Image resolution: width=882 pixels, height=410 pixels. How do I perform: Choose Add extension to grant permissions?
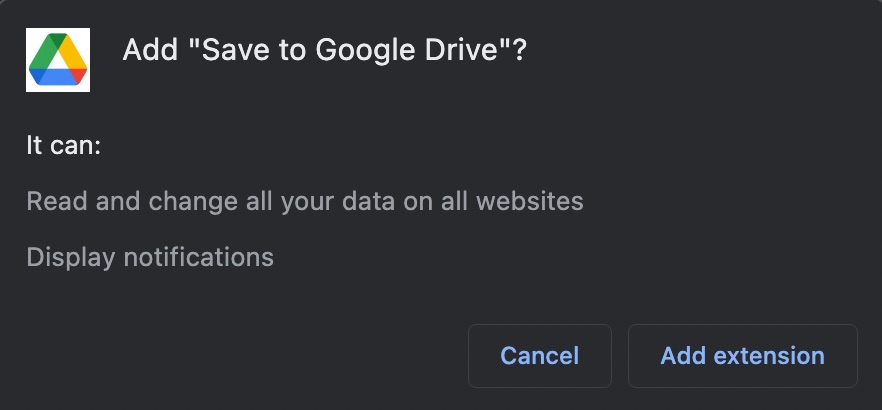pyautogui.click(x=742, y=355)
